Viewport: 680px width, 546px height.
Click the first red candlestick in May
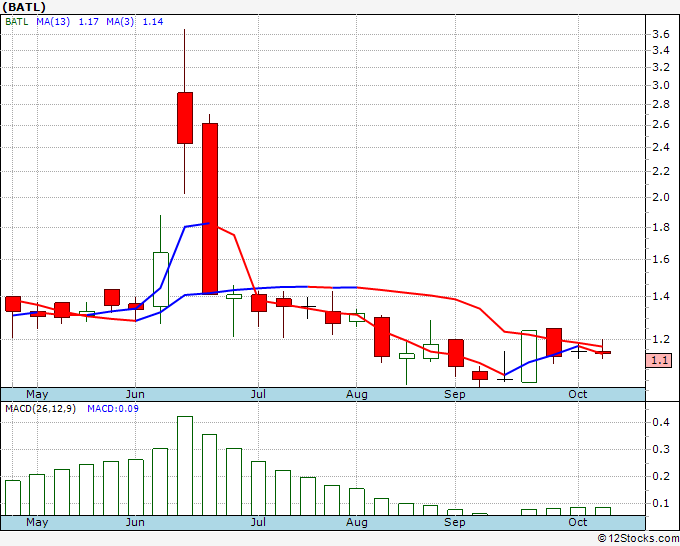pyautogui.click(x=13, y=303)
